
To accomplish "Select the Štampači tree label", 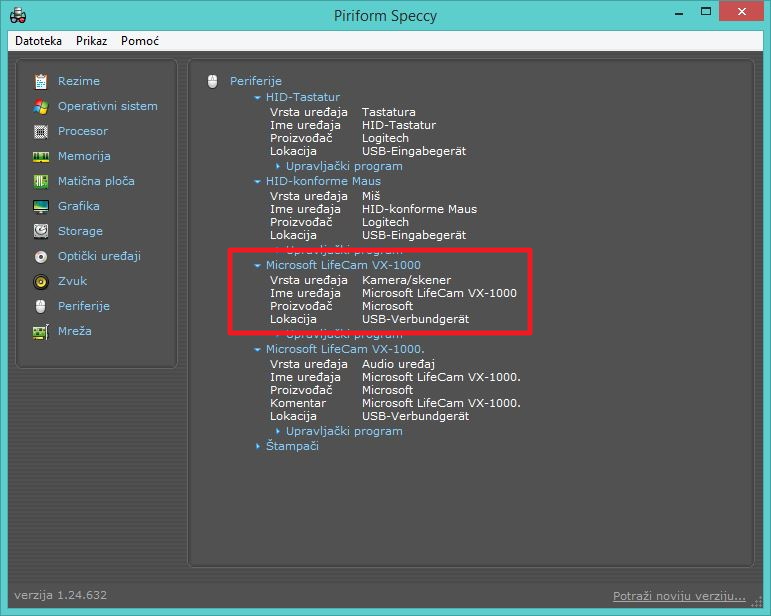I will point(292,446).
